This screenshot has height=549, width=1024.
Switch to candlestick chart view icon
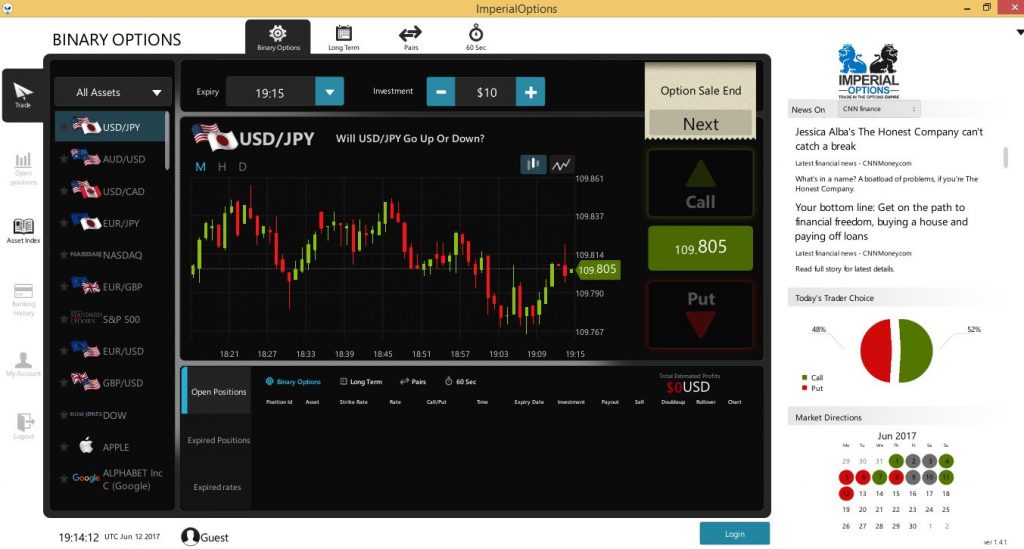533,165
